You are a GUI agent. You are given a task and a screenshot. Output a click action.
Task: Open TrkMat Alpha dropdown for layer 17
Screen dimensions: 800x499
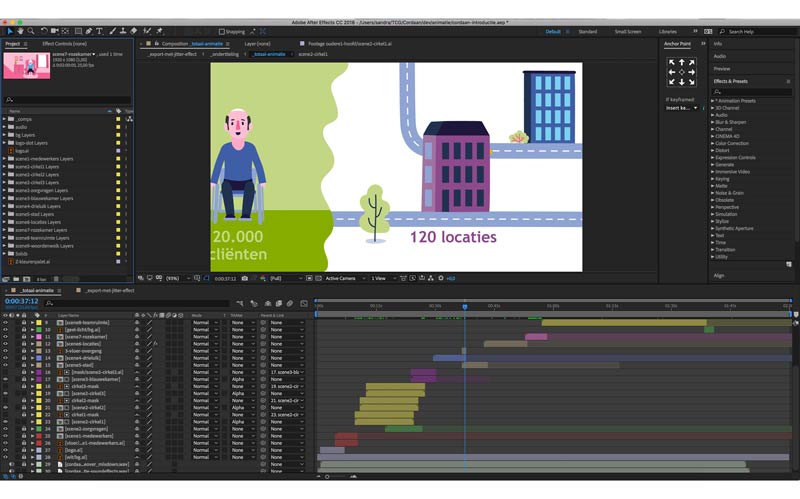[x=242, y=380]
